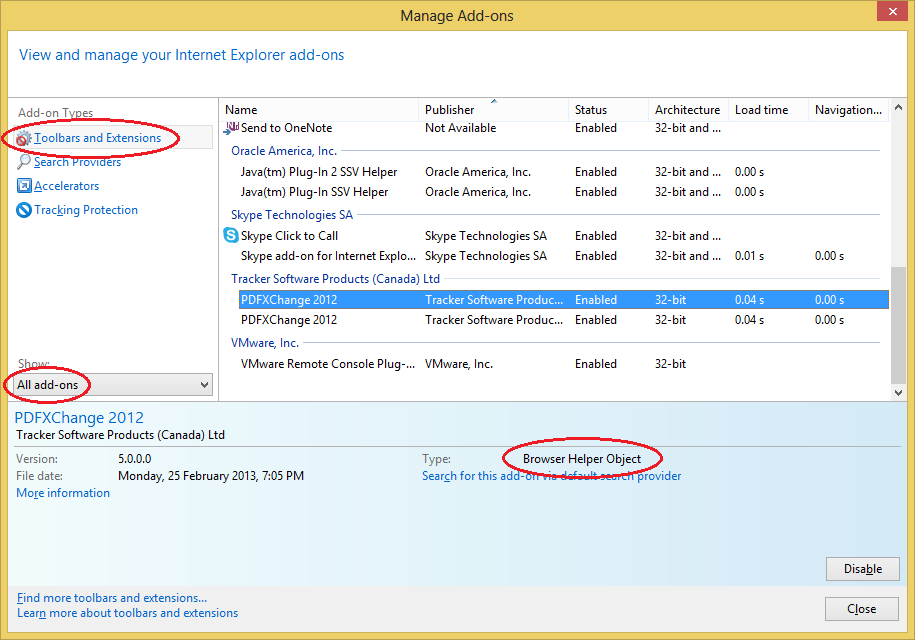The height and width of the screenshot is (640, 915).
Task: Click the Close button
Action: coord(861,608)
